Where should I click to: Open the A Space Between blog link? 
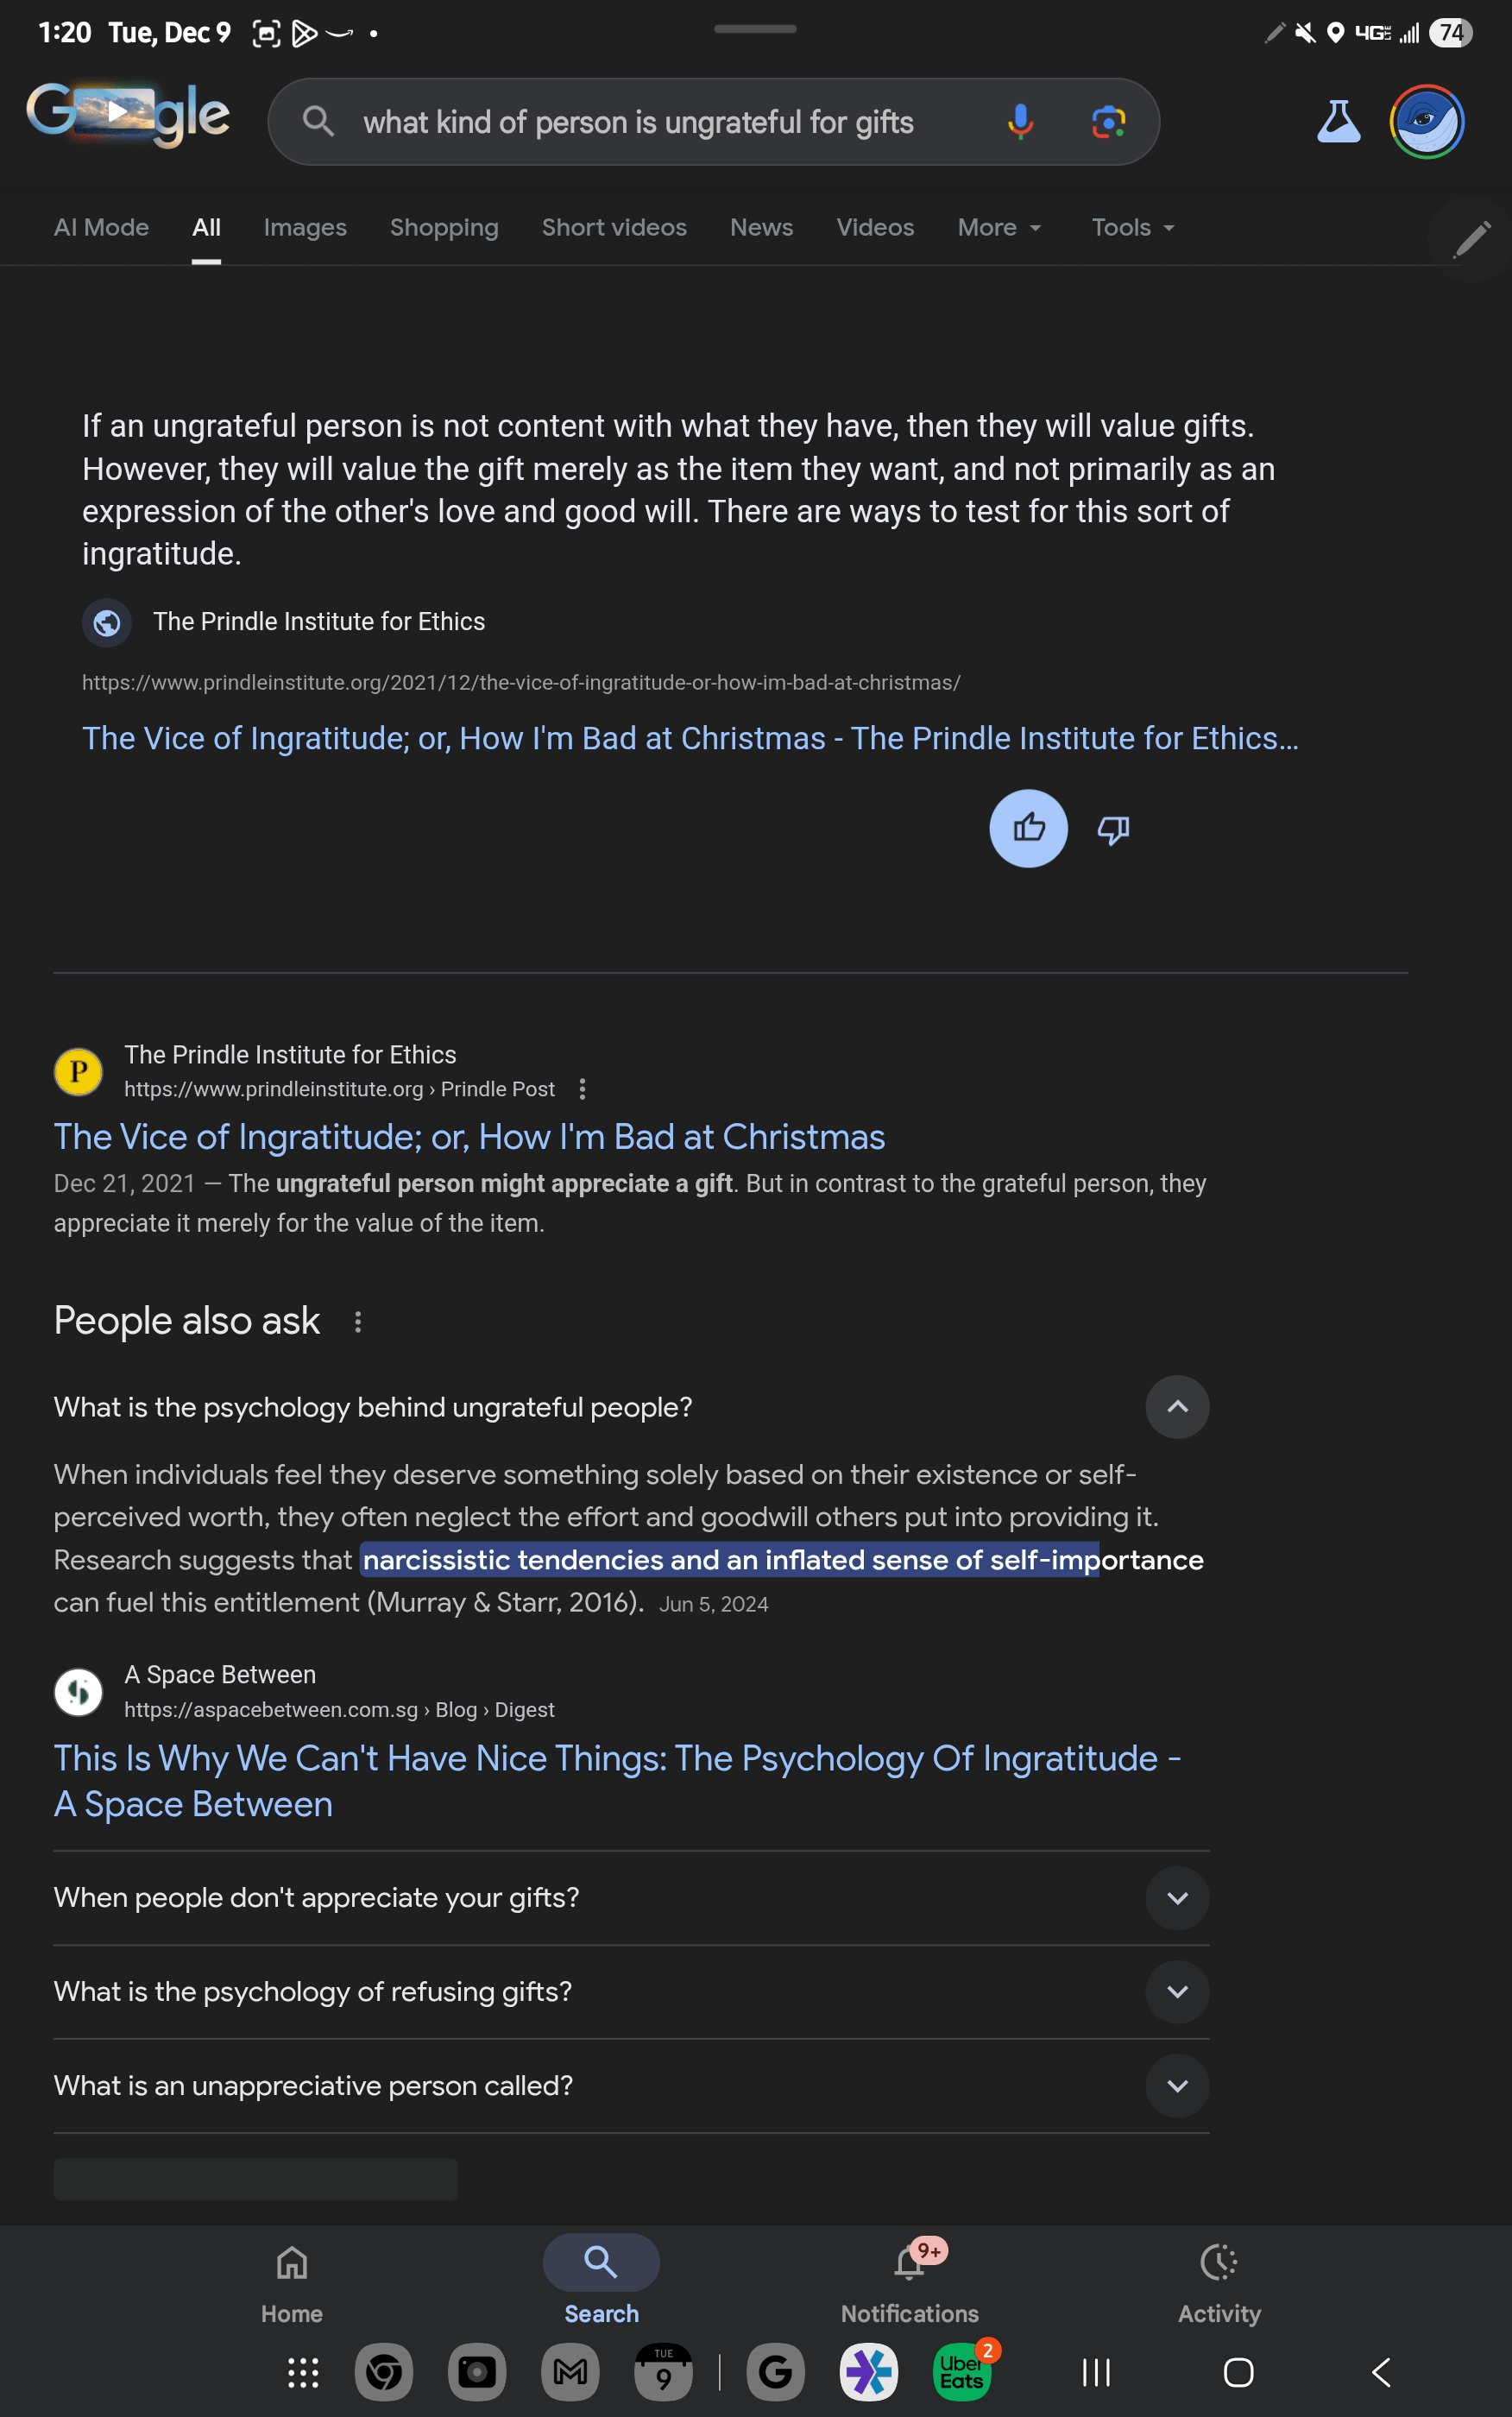point(617,1781)
